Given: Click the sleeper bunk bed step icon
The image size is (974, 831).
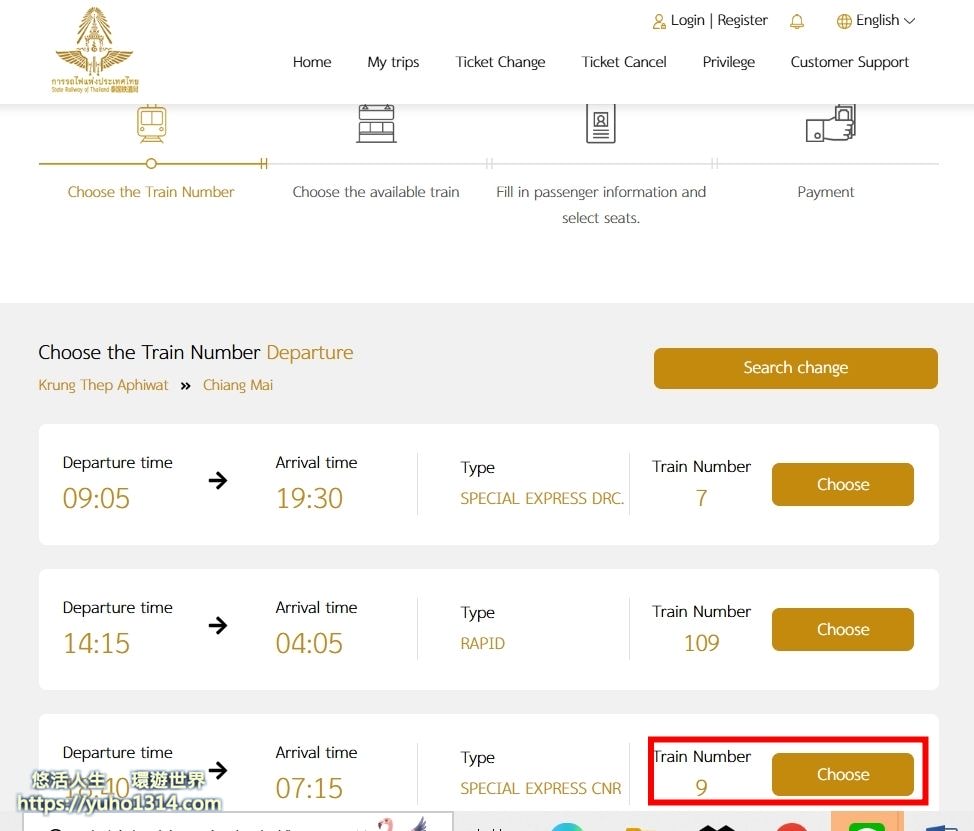Looking at the screenshot, I should pyautogui.click(x=376, y=124).
